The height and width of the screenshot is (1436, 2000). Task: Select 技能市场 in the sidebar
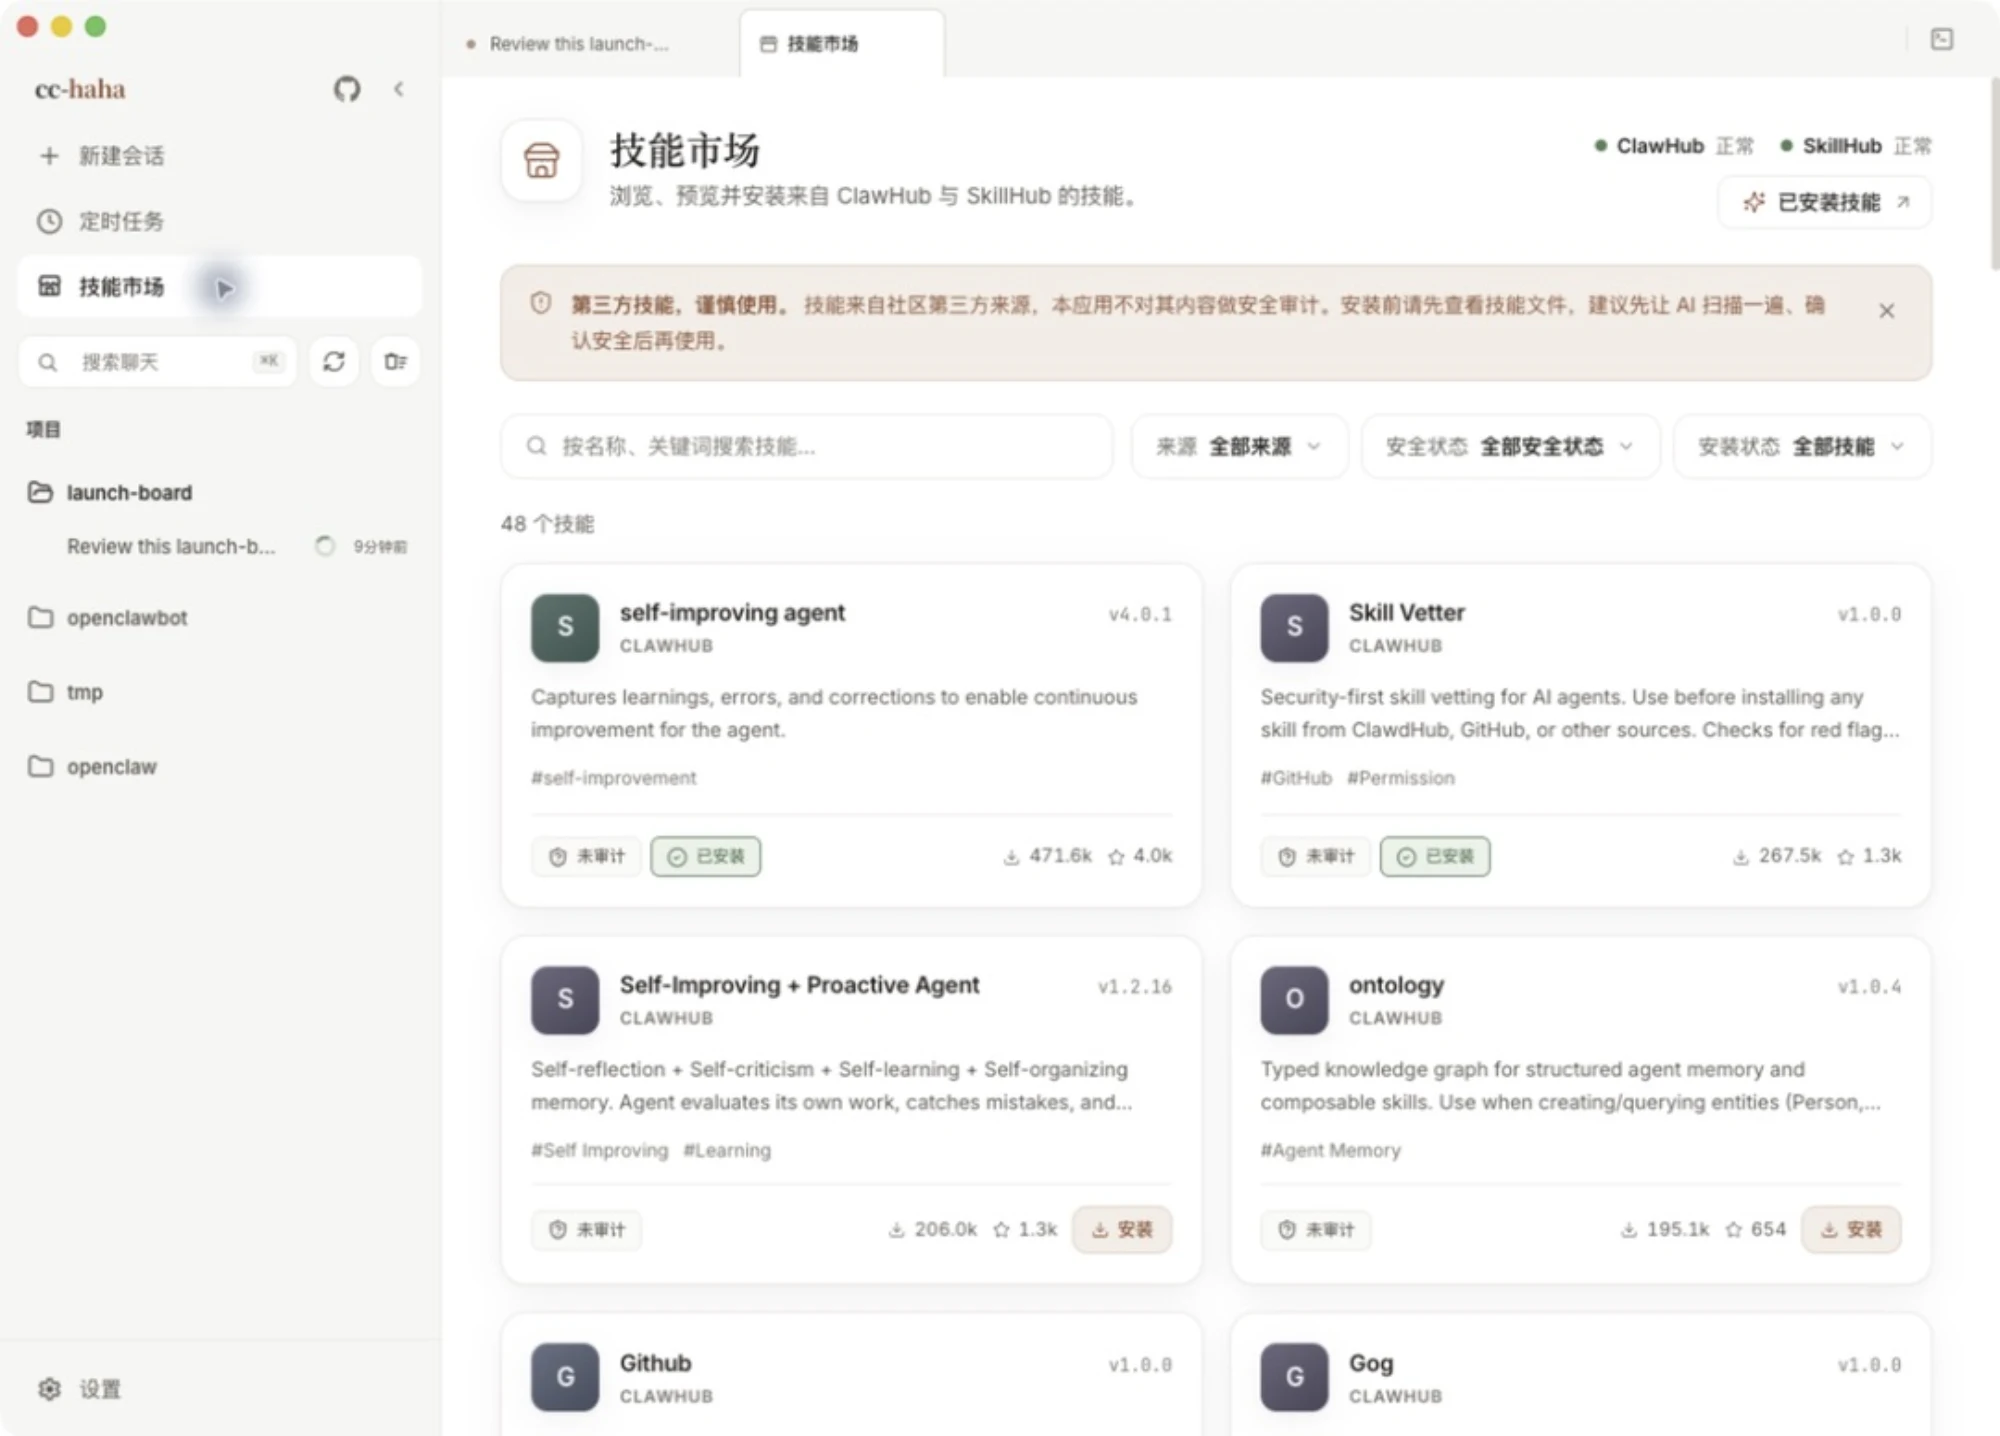pos(219,287)
